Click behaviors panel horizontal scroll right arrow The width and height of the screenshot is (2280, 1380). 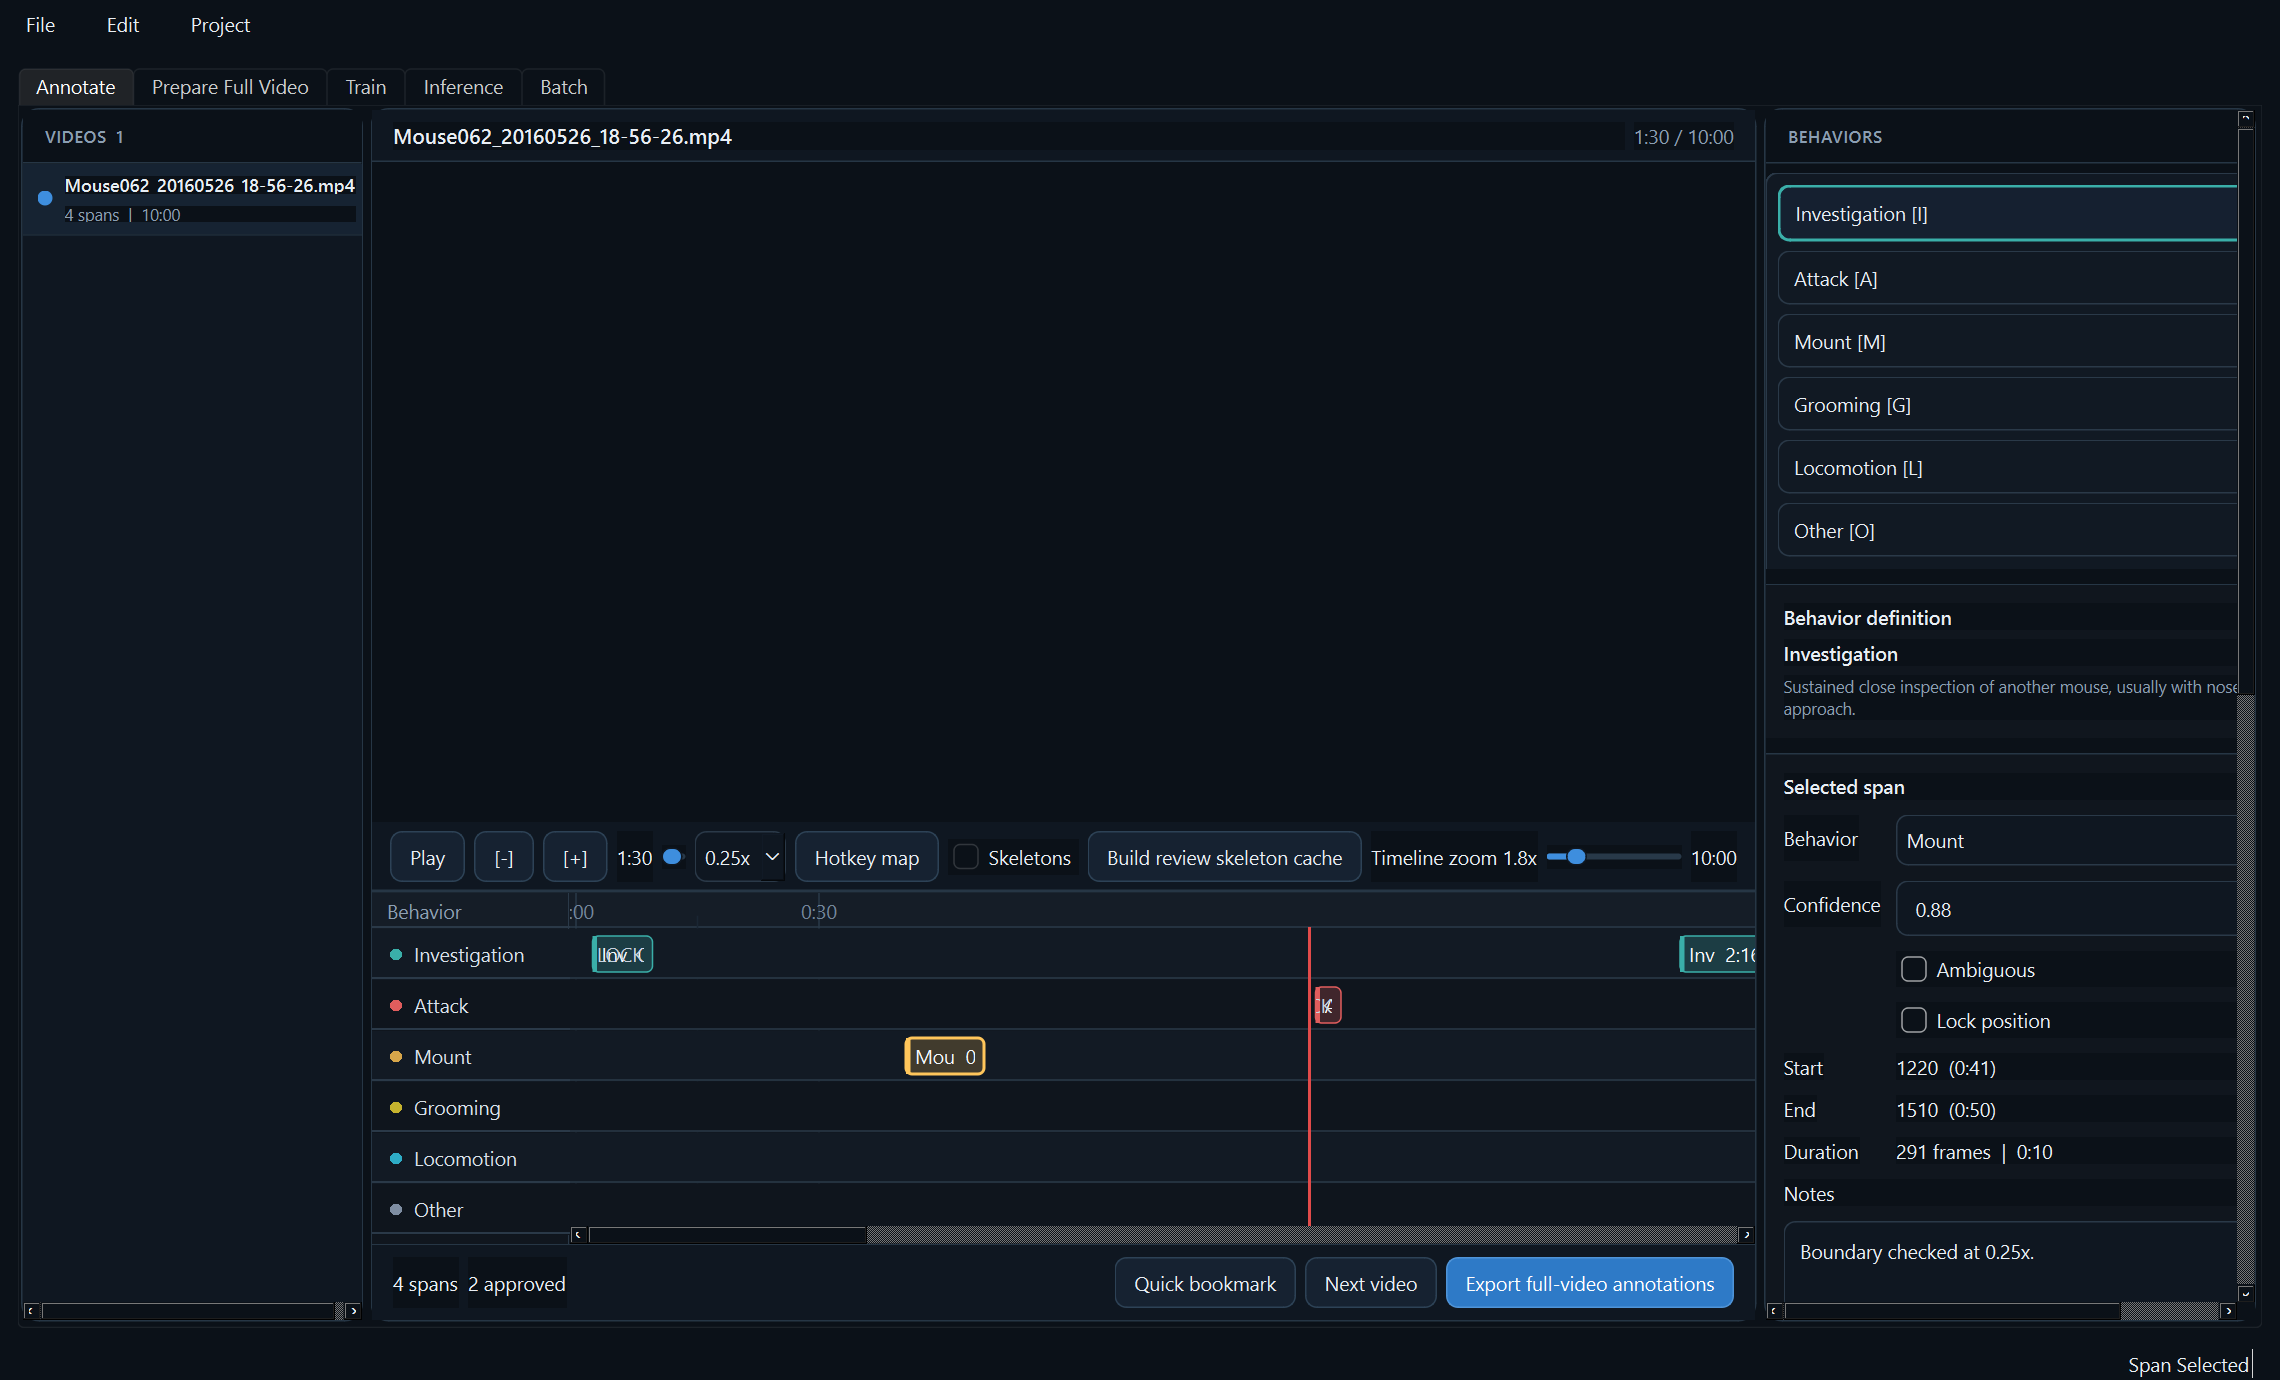[2228, 1310]
